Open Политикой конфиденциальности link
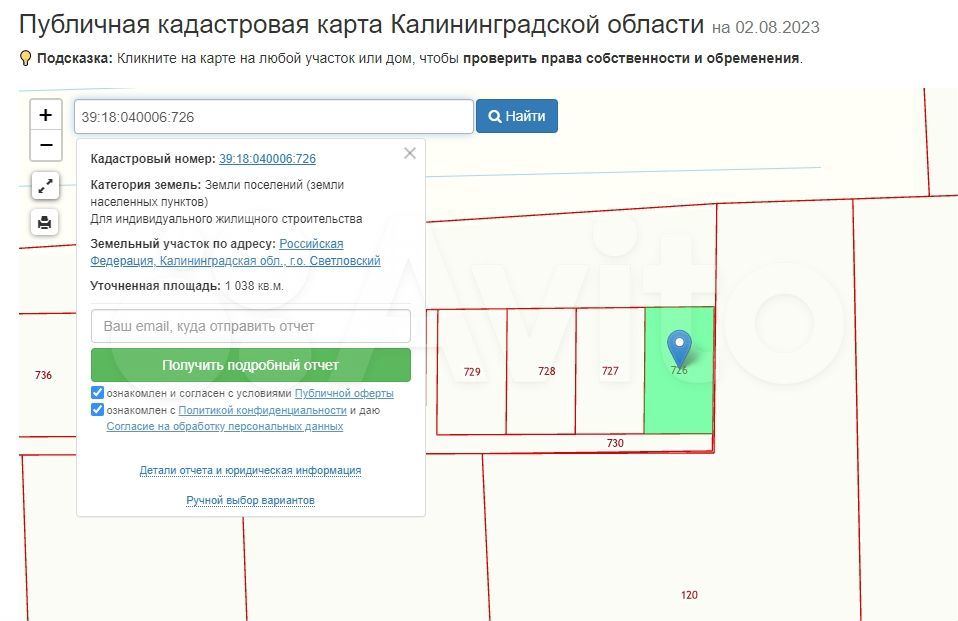Image resolution: width=958 pixels, height=621 pixels. click(262, 410)
